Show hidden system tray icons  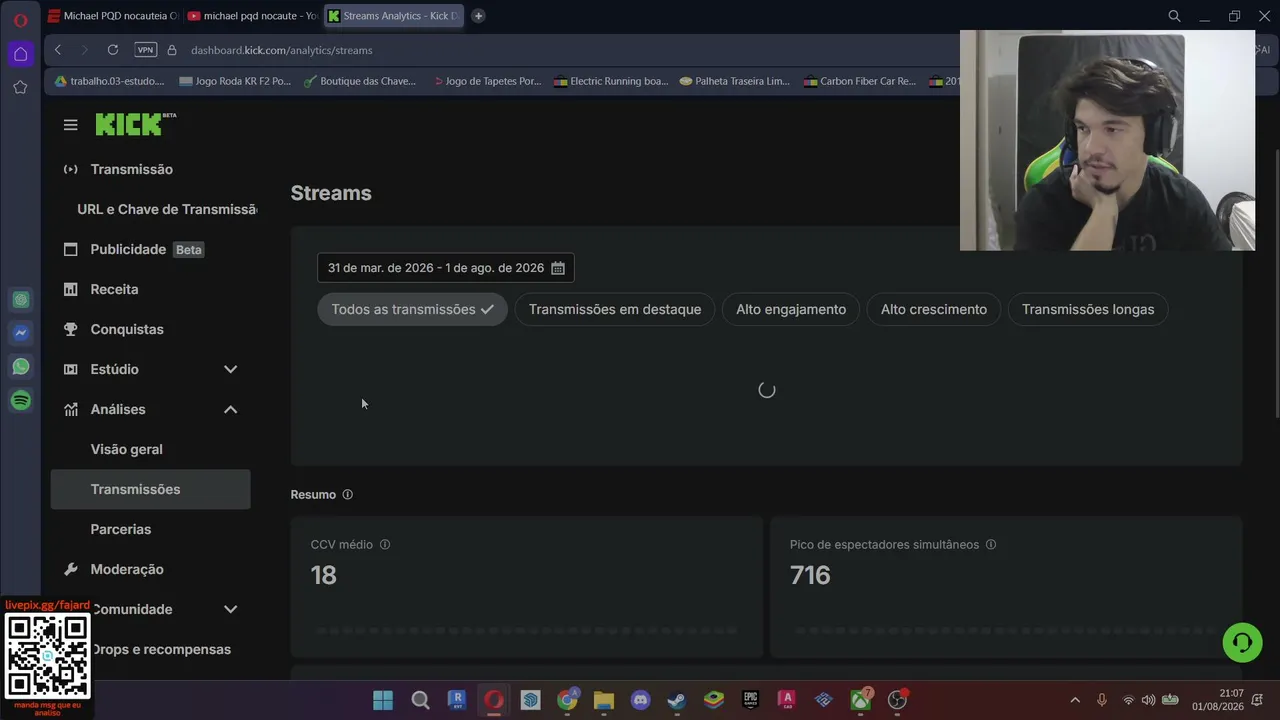click(x=1075, y=700)
